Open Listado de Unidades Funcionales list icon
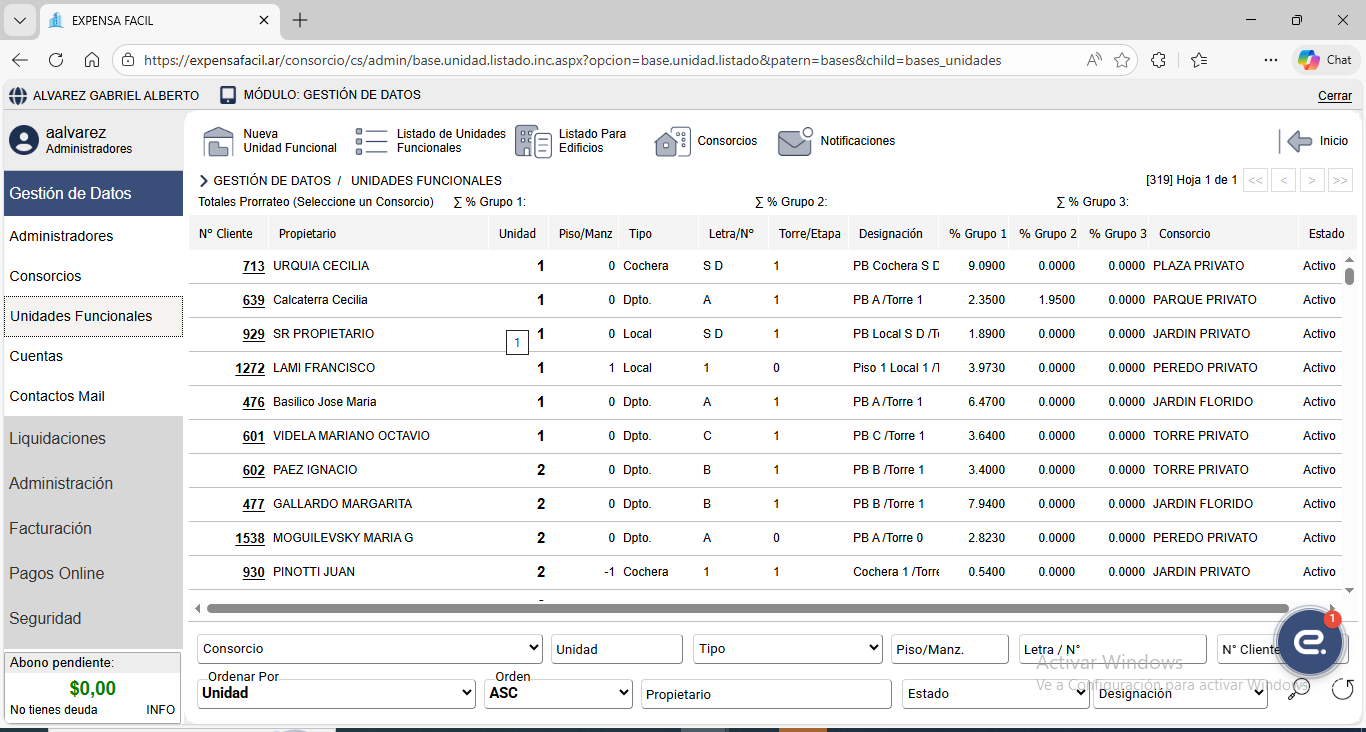 (x=371, y=141)
